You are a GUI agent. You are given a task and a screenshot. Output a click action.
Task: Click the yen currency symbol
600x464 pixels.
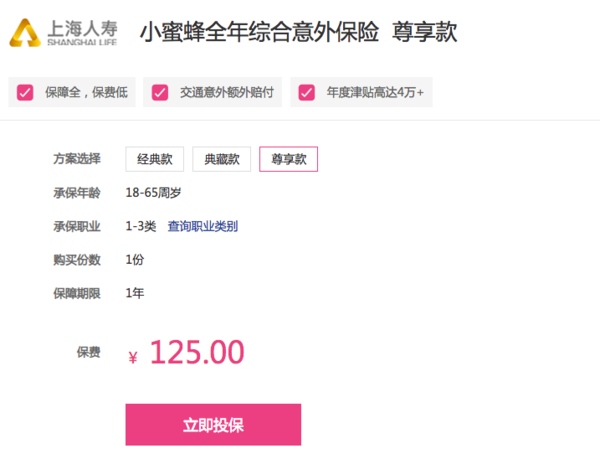pos(133,358)
